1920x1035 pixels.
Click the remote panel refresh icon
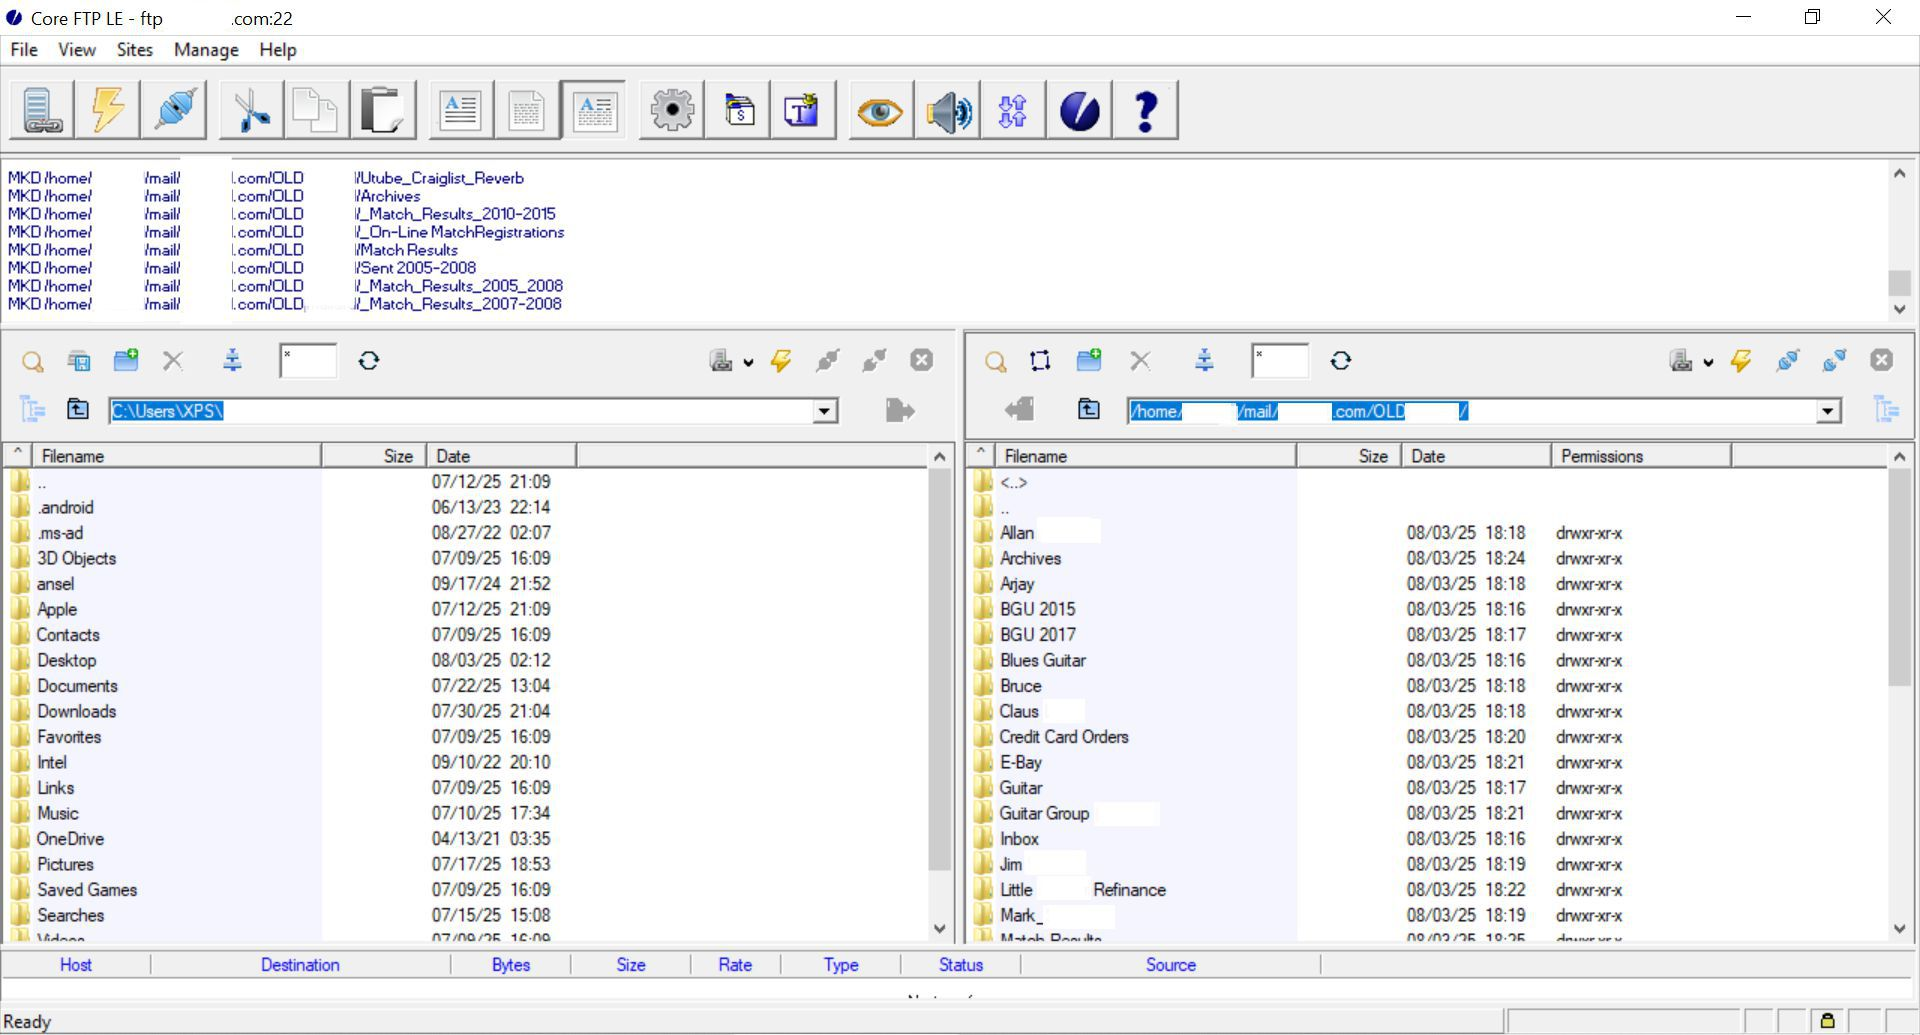point(1341,361)
